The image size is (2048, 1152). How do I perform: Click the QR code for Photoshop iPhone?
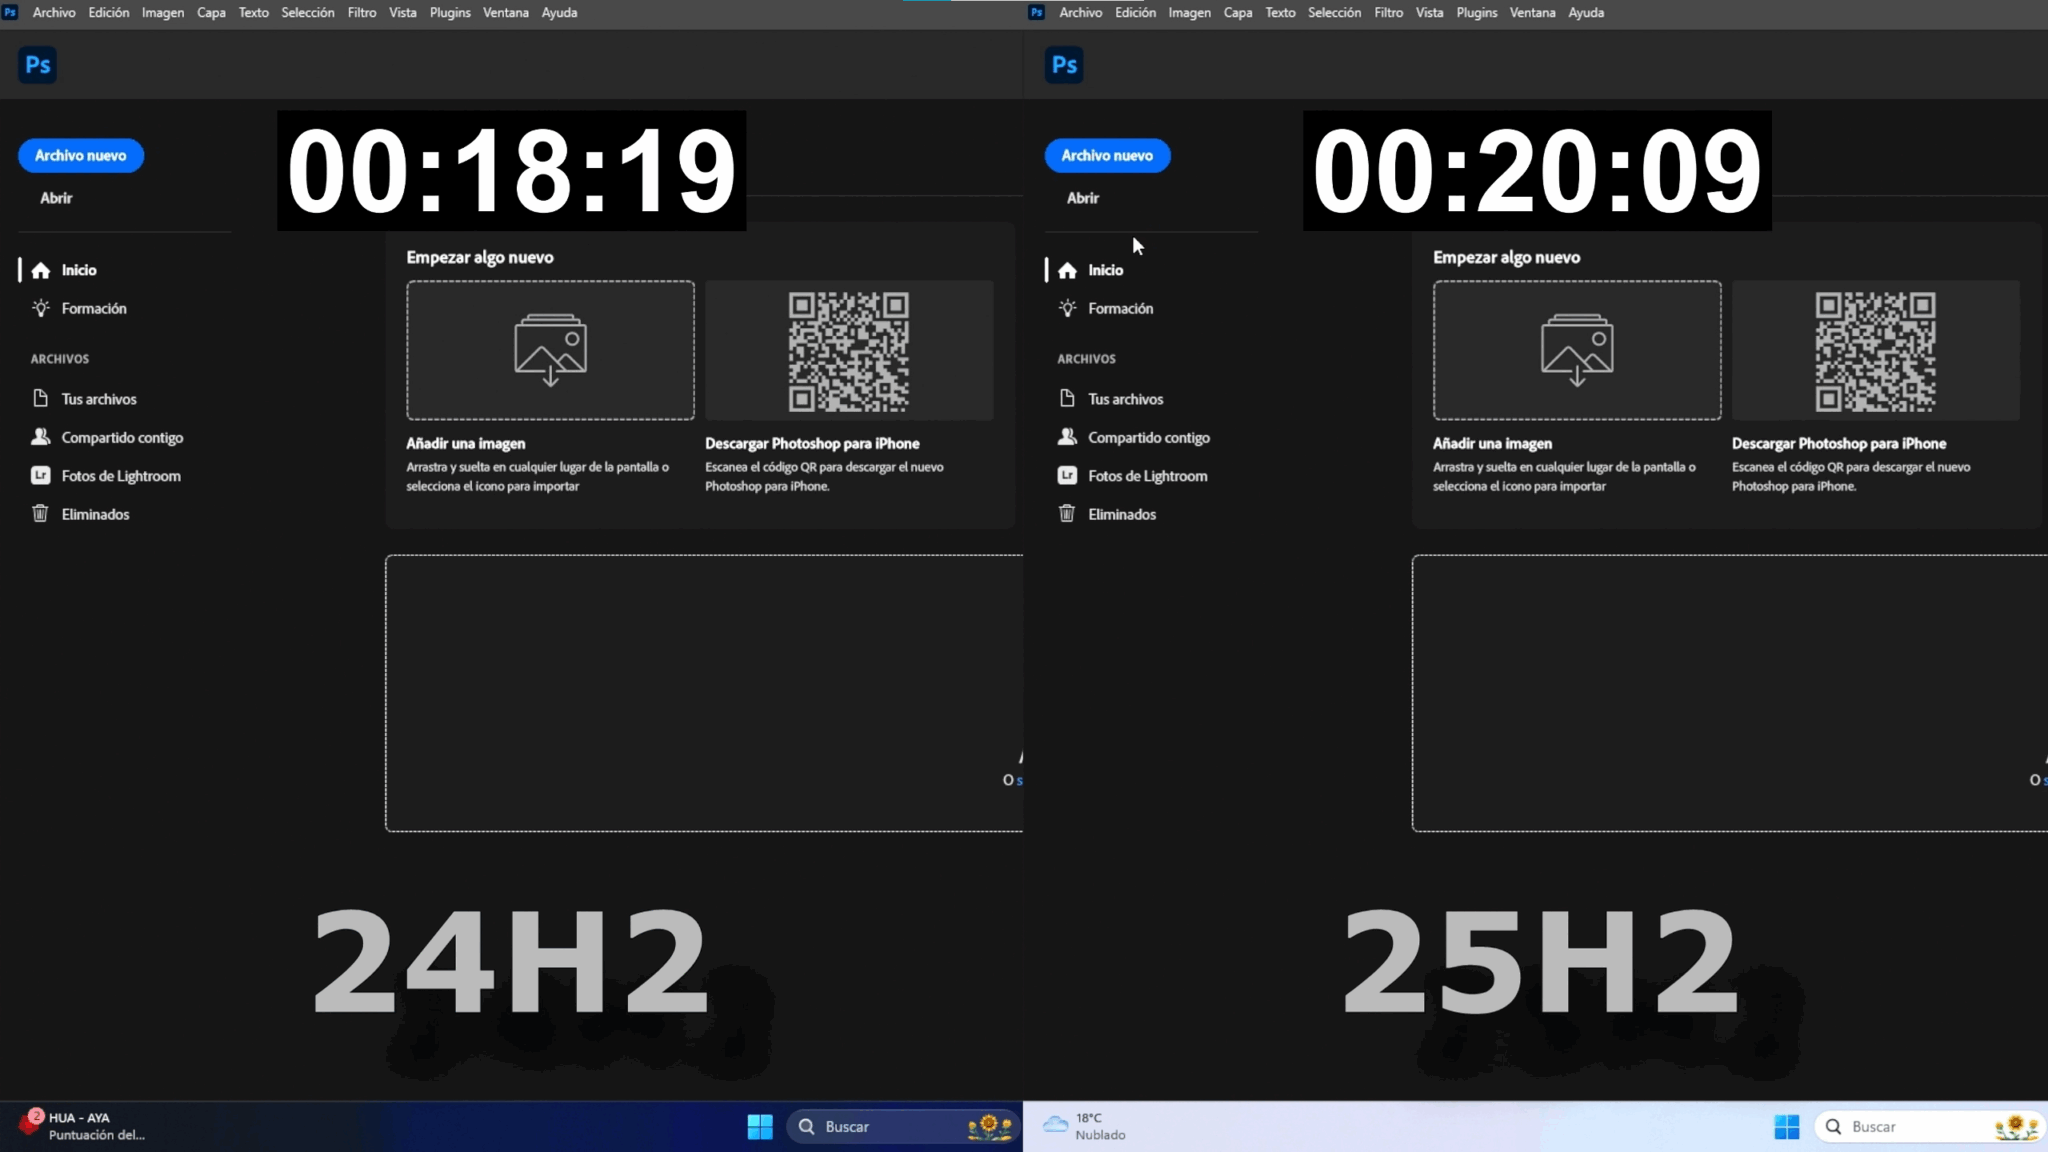848,350
